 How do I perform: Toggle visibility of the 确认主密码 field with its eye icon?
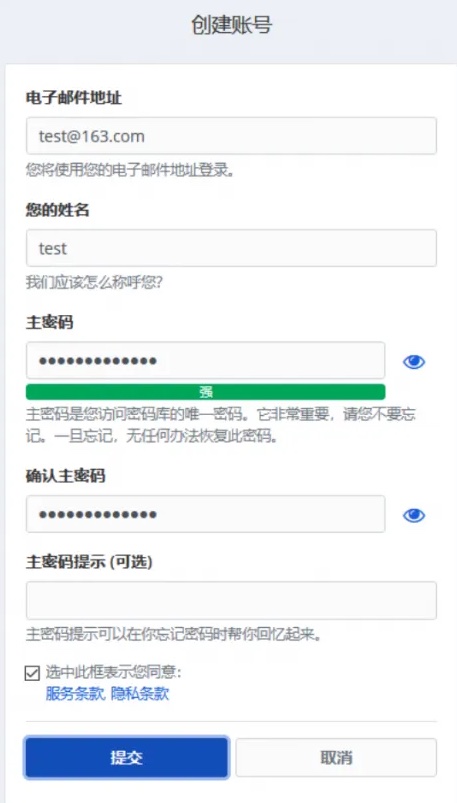(x=413, y=515)
